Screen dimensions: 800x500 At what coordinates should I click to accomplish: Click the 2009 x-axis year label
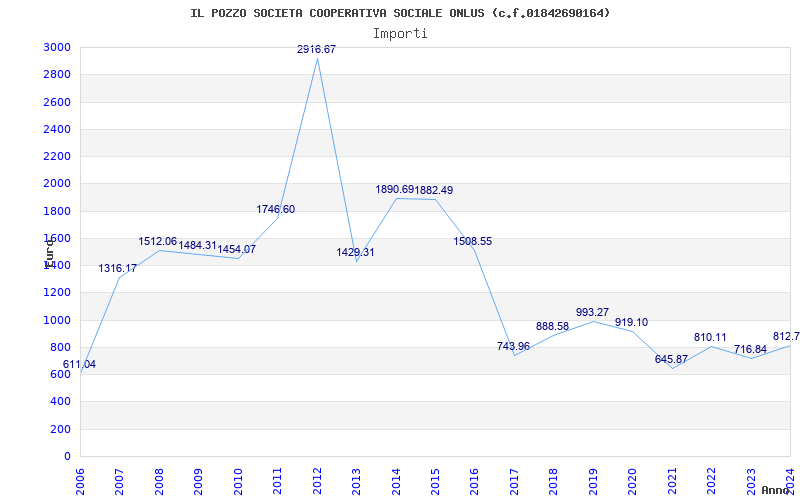[198, 482]
